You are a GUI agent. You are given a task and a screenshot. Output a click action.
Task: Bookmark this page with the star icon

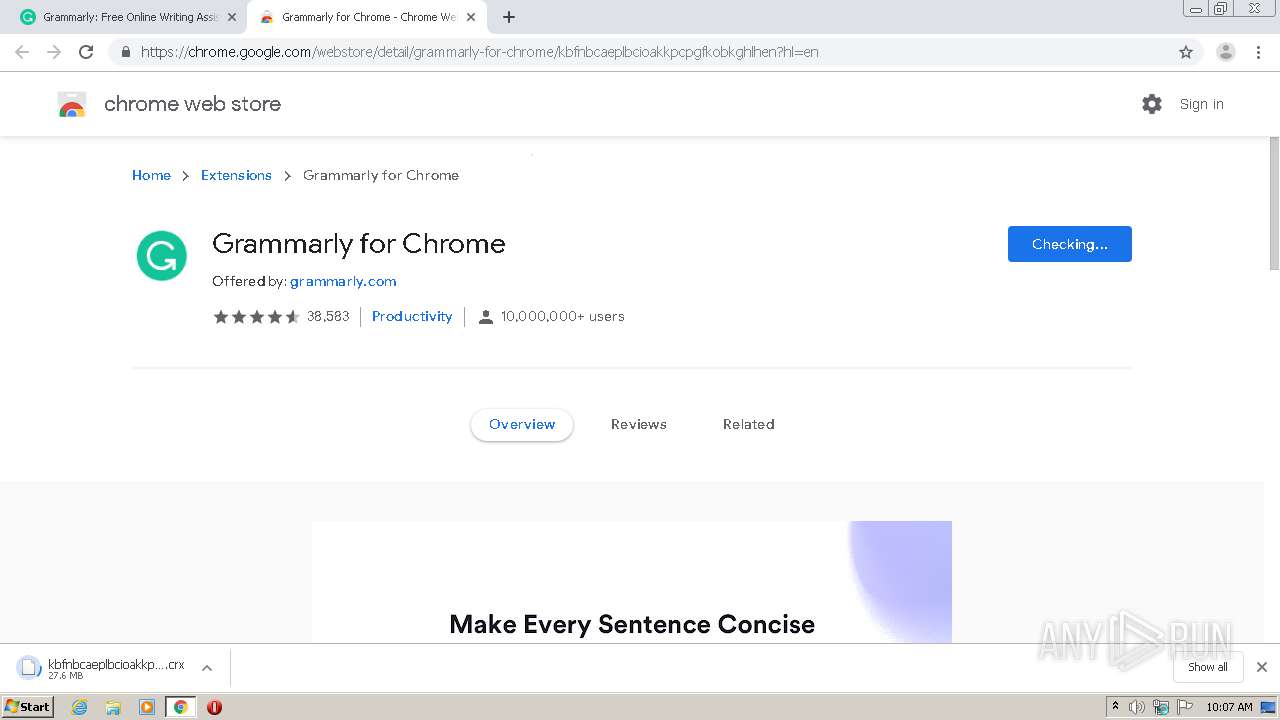(1186, 52)
